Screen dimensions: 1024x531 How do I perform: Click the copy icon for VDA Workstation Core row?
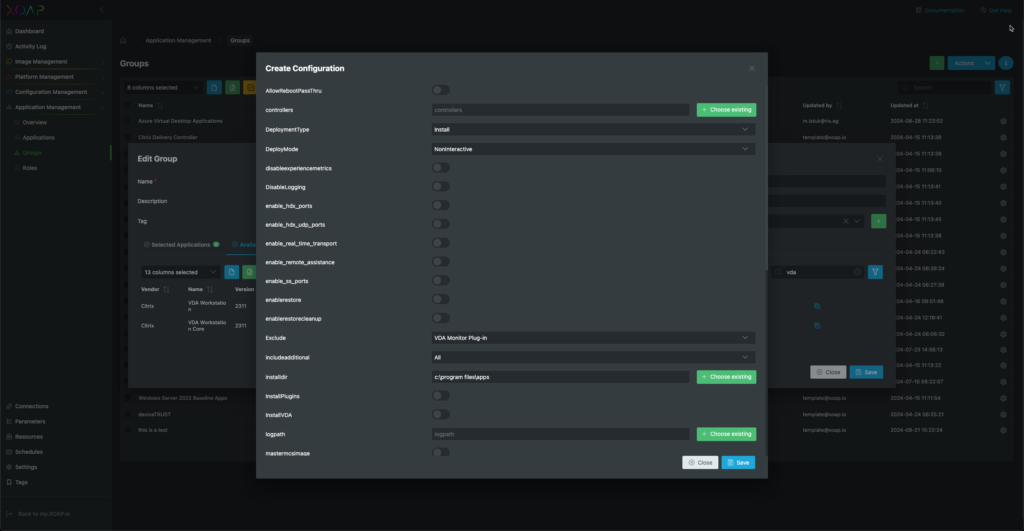tap(817, 326)
